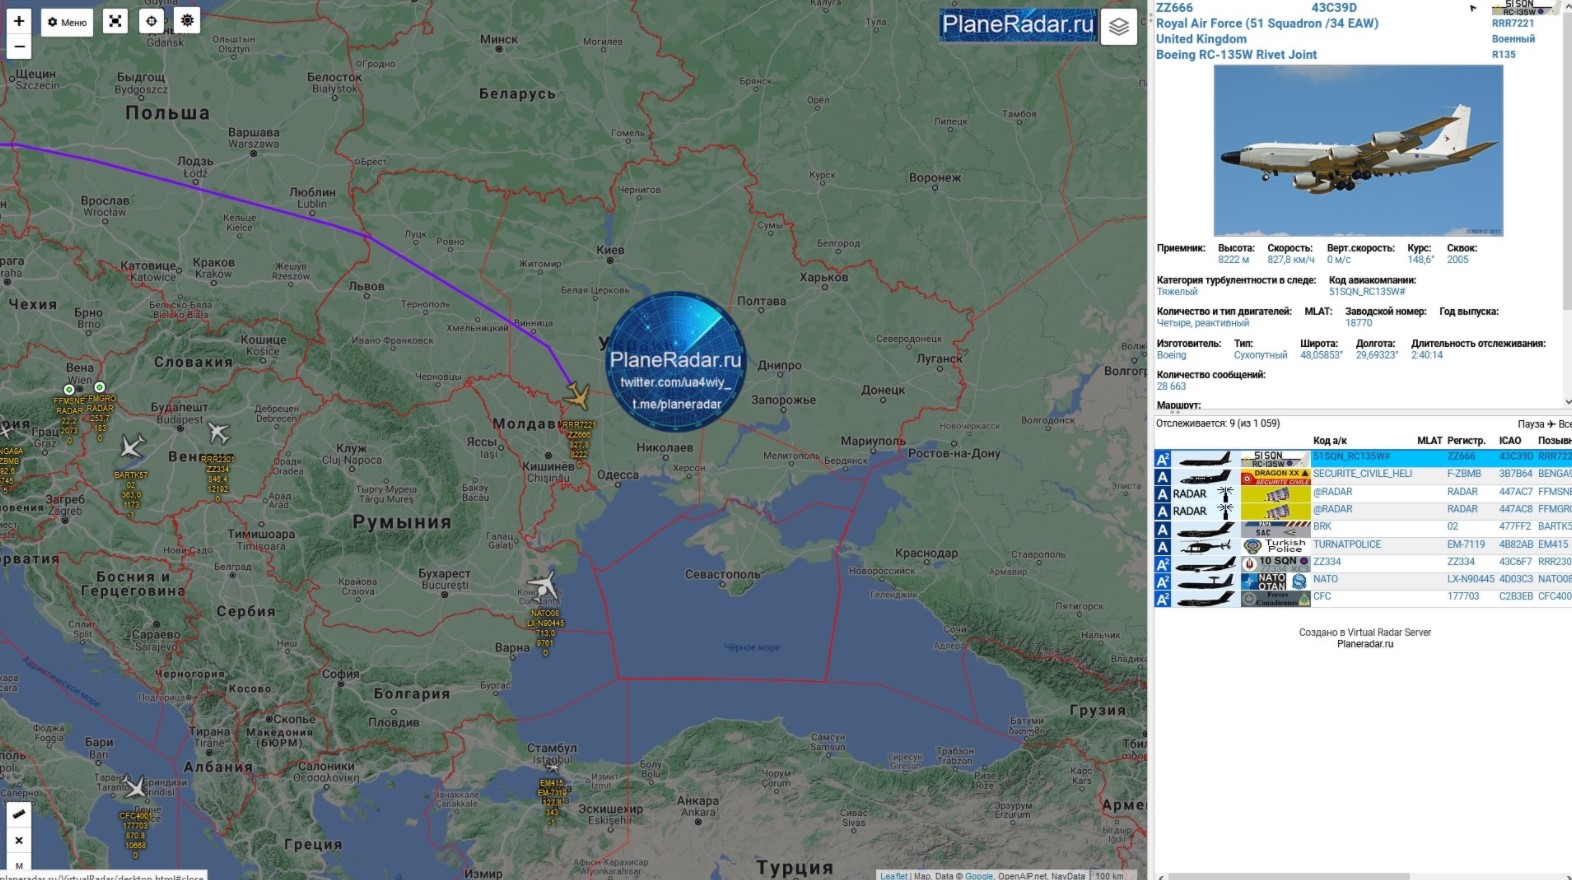Select the RRR2301 aircraft marker near Budapest
The image size is (1572, 880).
[x=218, y=433]
